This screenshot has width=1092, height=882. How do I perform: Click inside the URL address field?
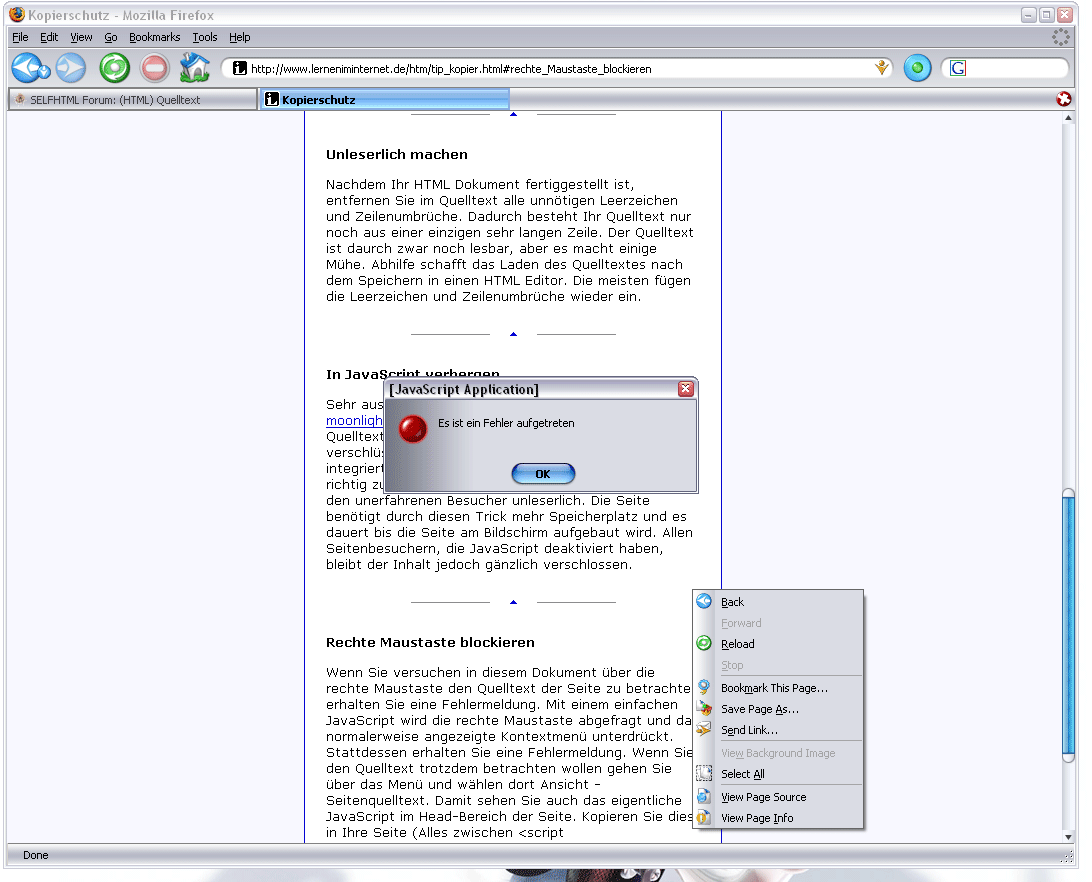(x=550, y=69)
